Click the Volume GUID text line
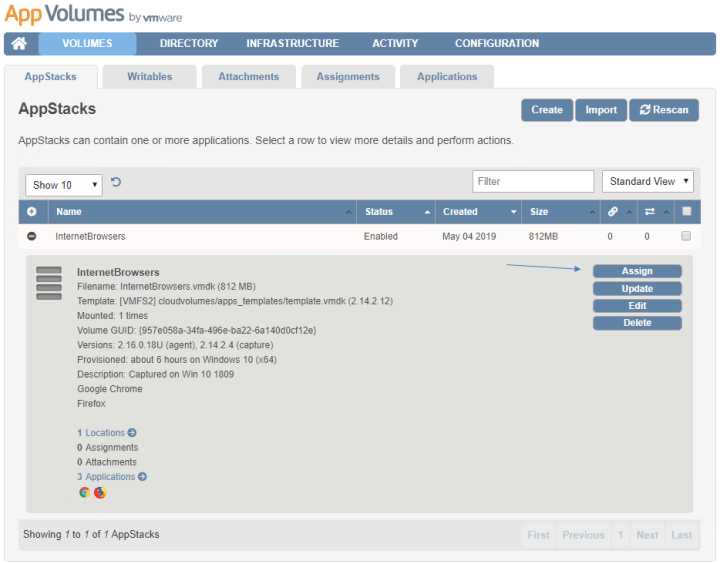 [x=197, y=330]
